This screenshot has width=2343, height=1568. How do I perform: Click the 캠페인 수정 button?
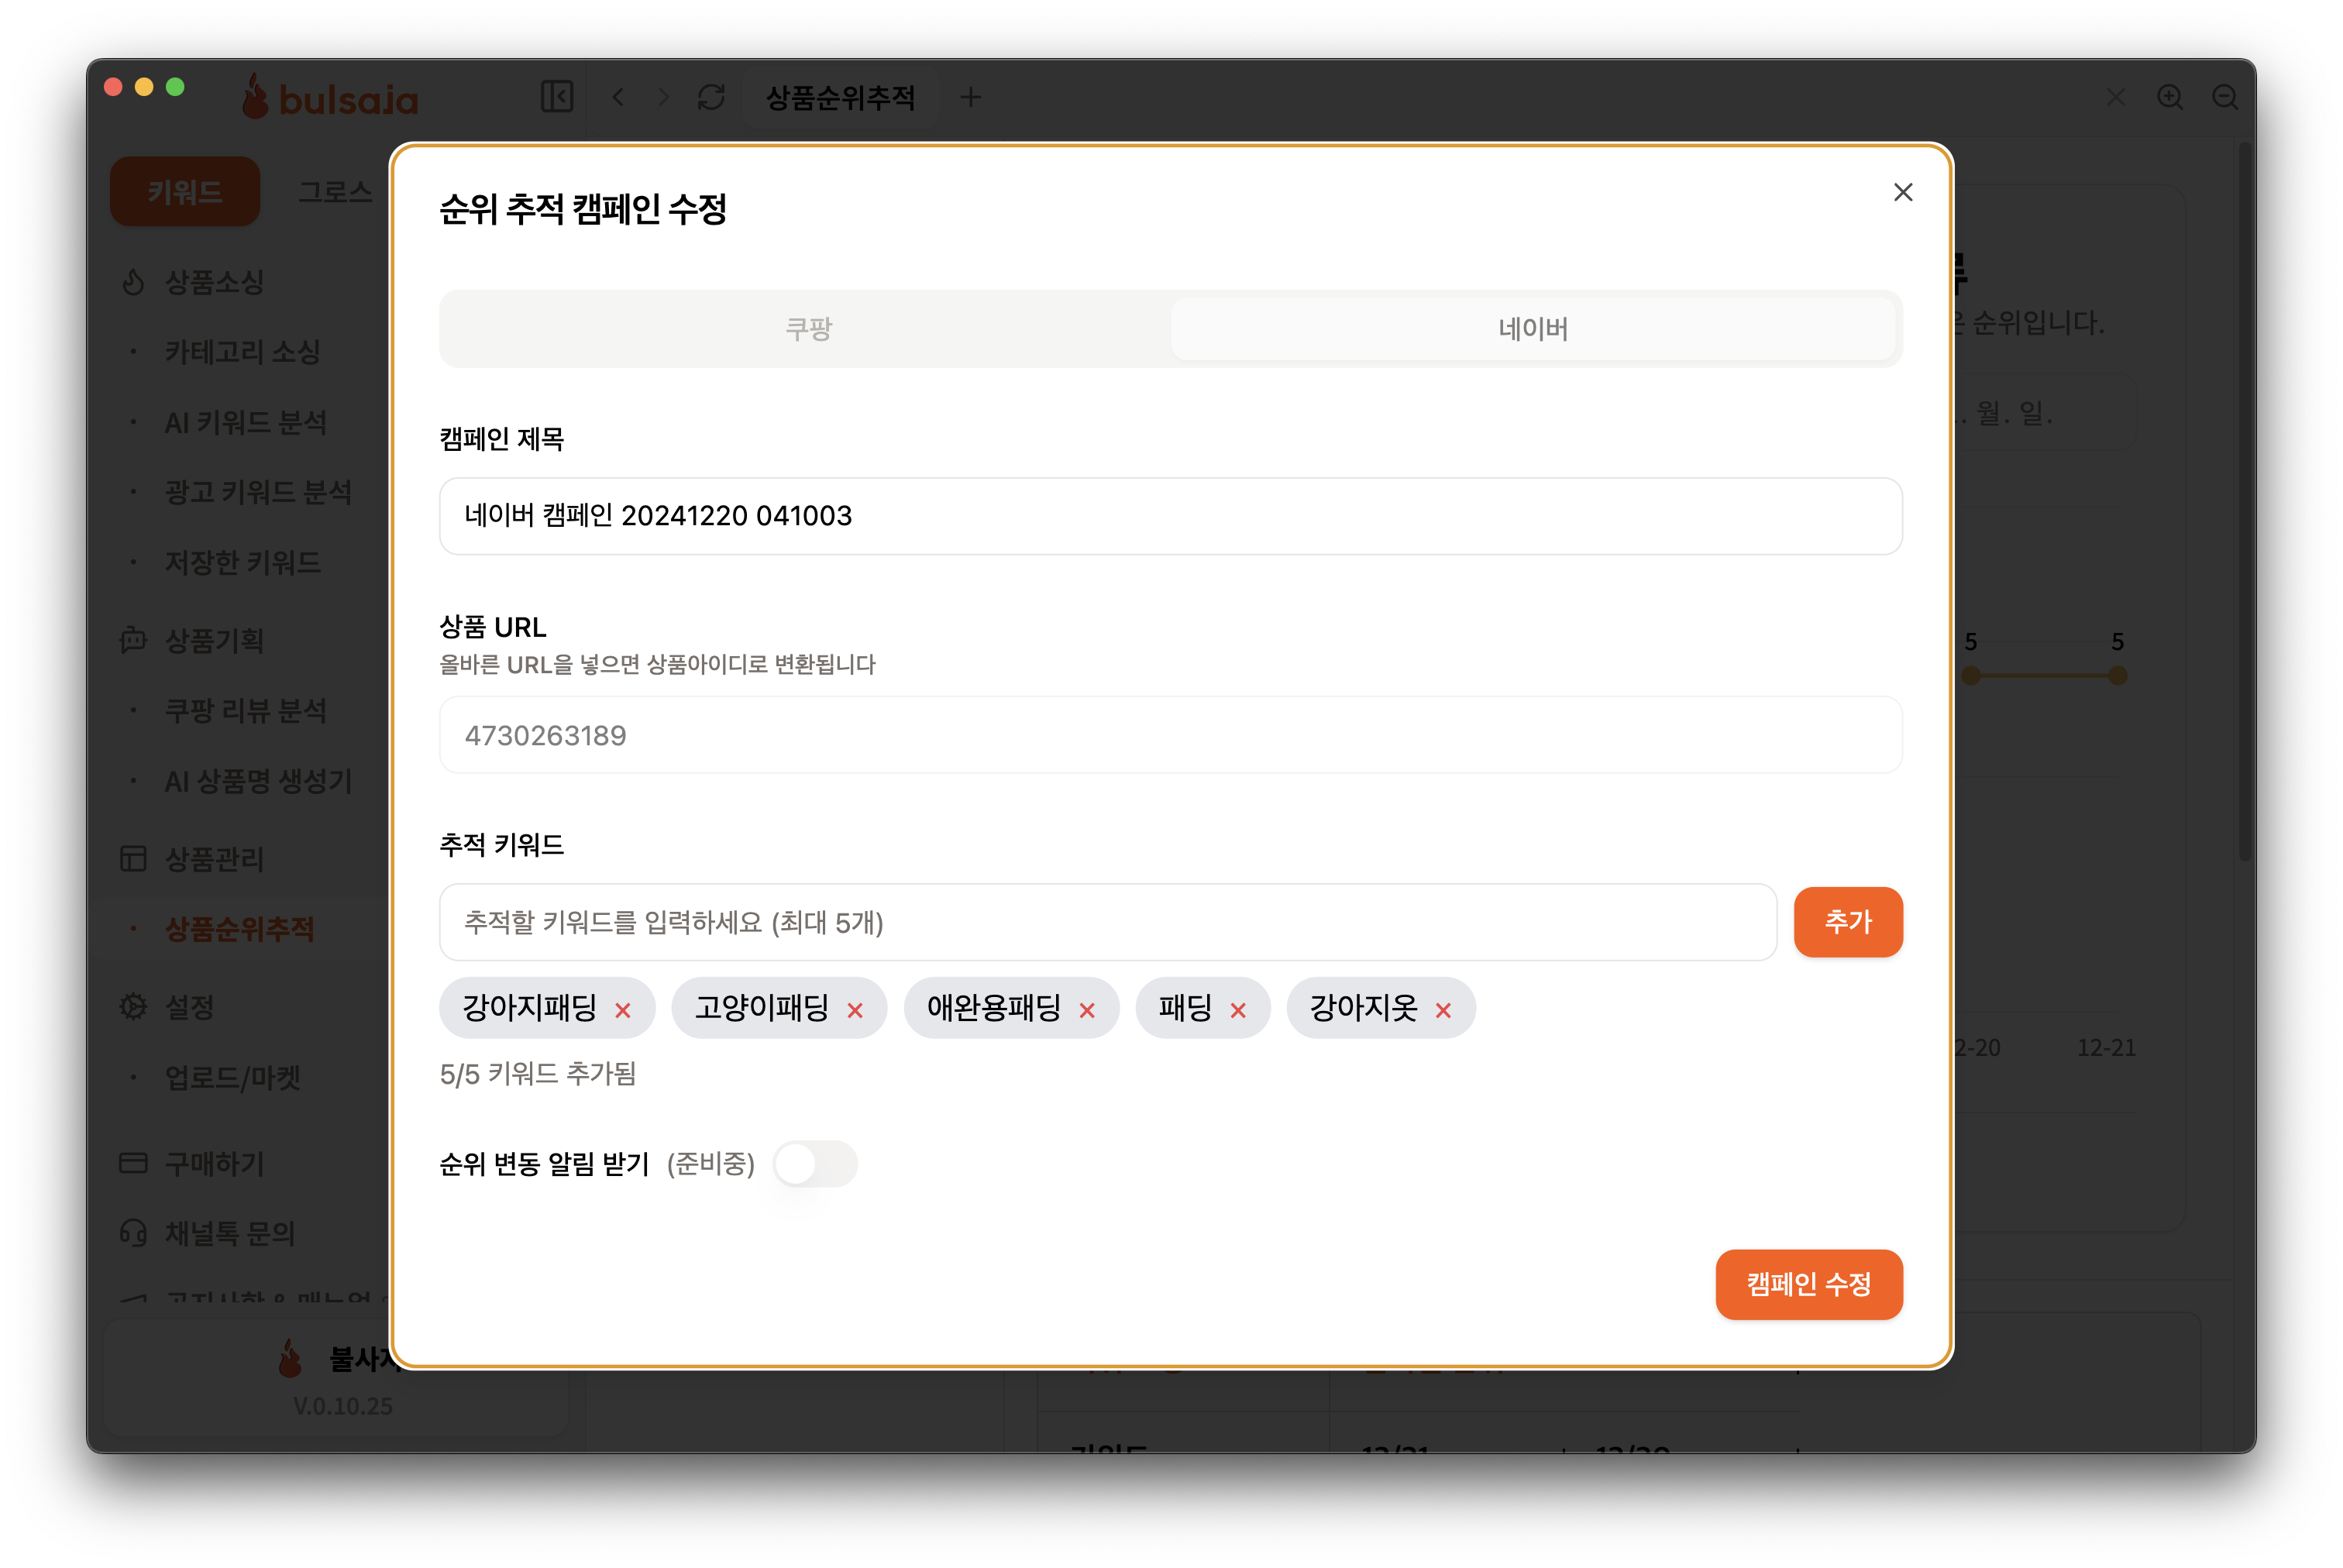pos(1808,1284)
